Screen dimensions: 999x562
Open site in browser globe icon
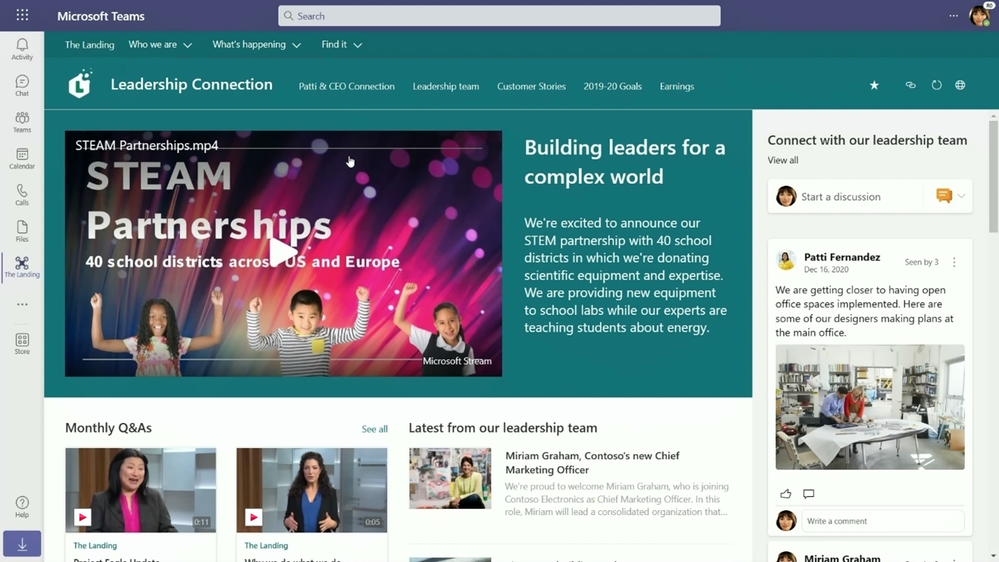[x=960, y=85]
